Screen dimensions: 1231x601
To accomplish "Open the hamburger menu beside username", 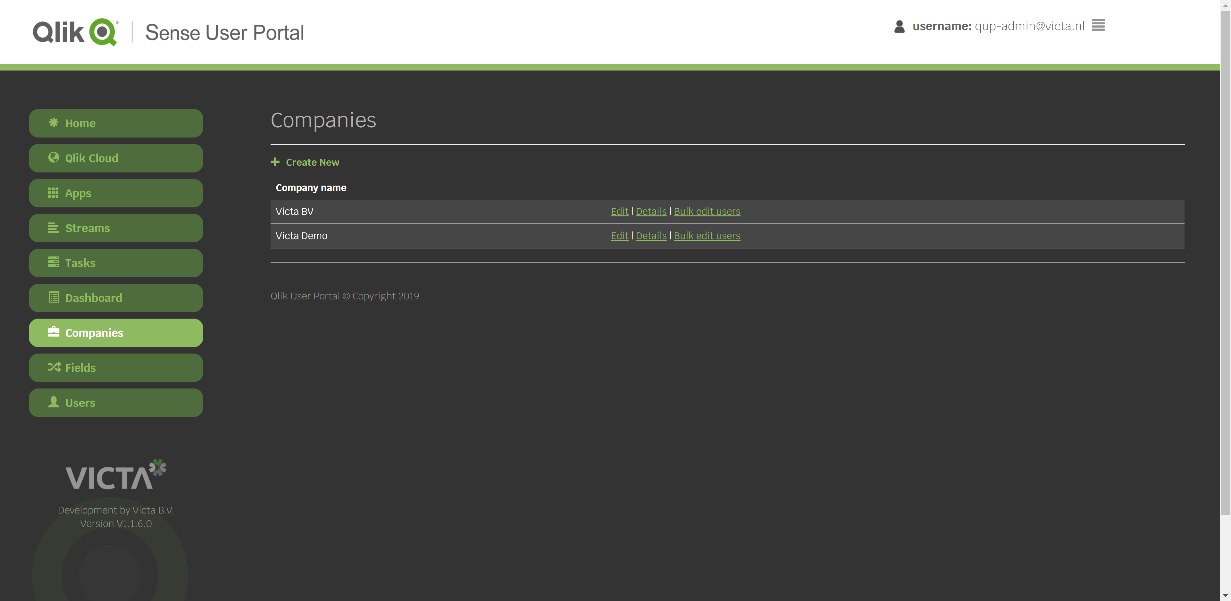I will coord(1098,26).
